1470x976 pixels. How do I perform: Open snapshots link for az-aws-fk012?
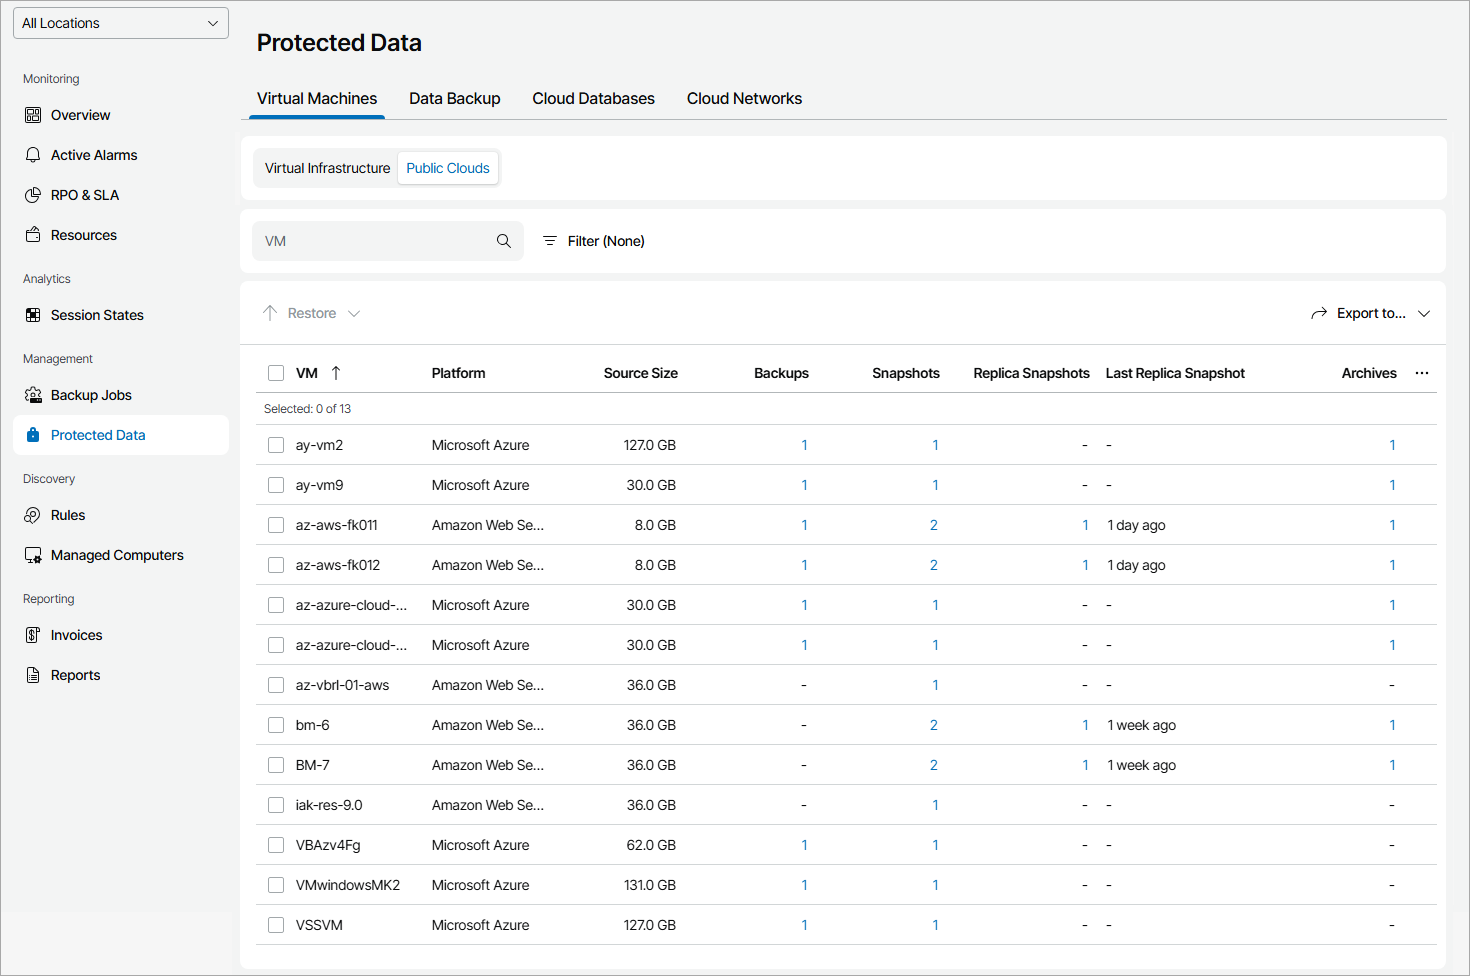[934, 564]
